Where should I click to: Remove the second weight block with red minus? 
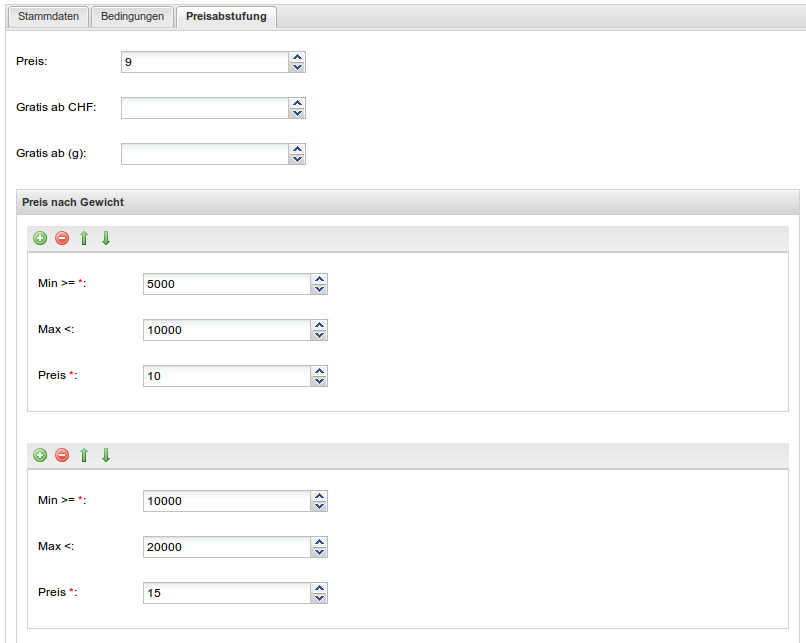[62, 455]
